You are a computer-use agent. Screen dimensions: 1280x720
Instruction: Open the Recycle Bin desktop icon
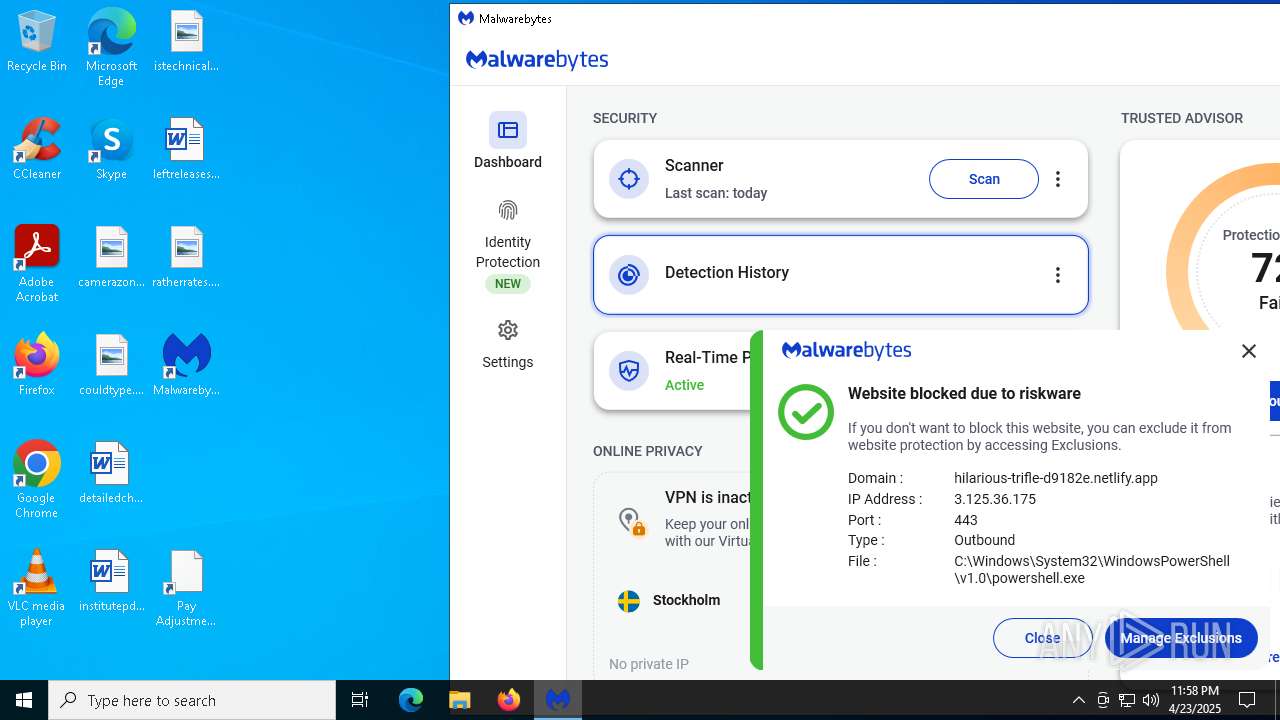pyautogui.click(x=37, y=42)
